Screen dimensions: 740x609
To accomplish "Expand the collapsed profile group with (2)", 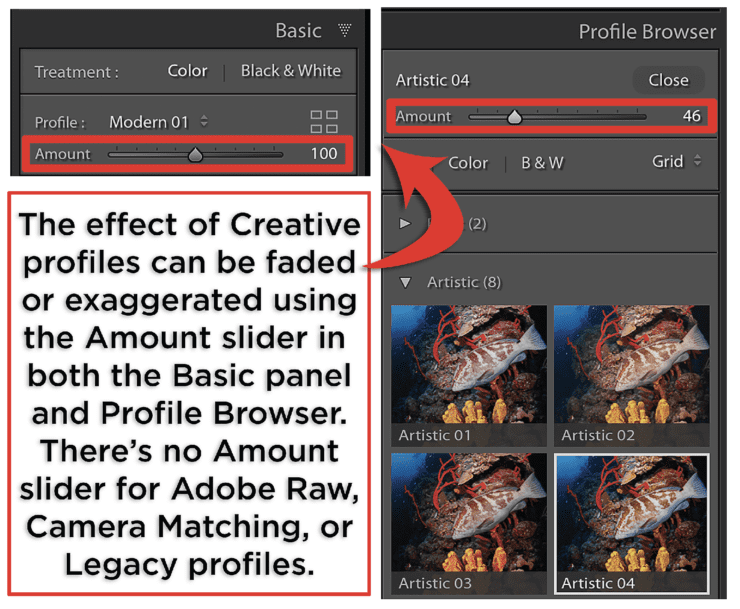I will click(x=404, y=223).
